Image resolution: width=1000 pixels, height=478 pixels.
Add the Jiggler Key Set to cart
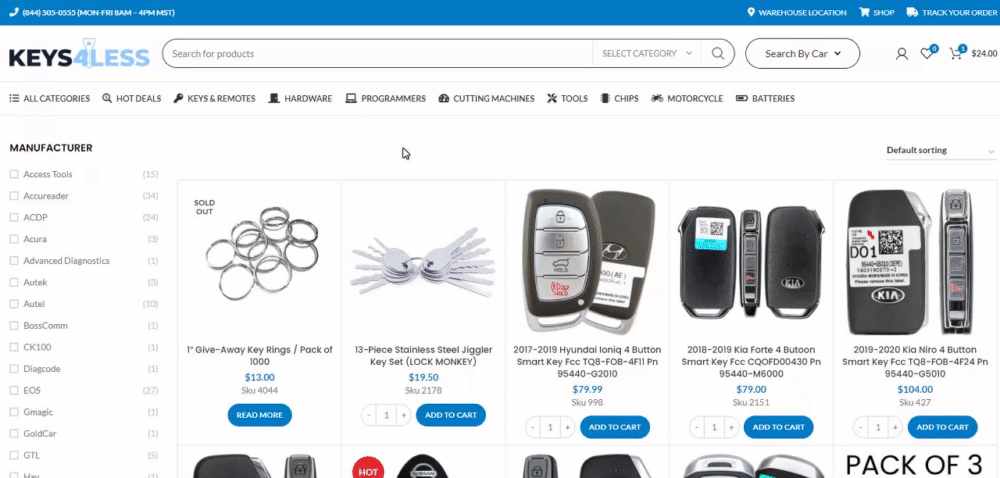(451, 415)
